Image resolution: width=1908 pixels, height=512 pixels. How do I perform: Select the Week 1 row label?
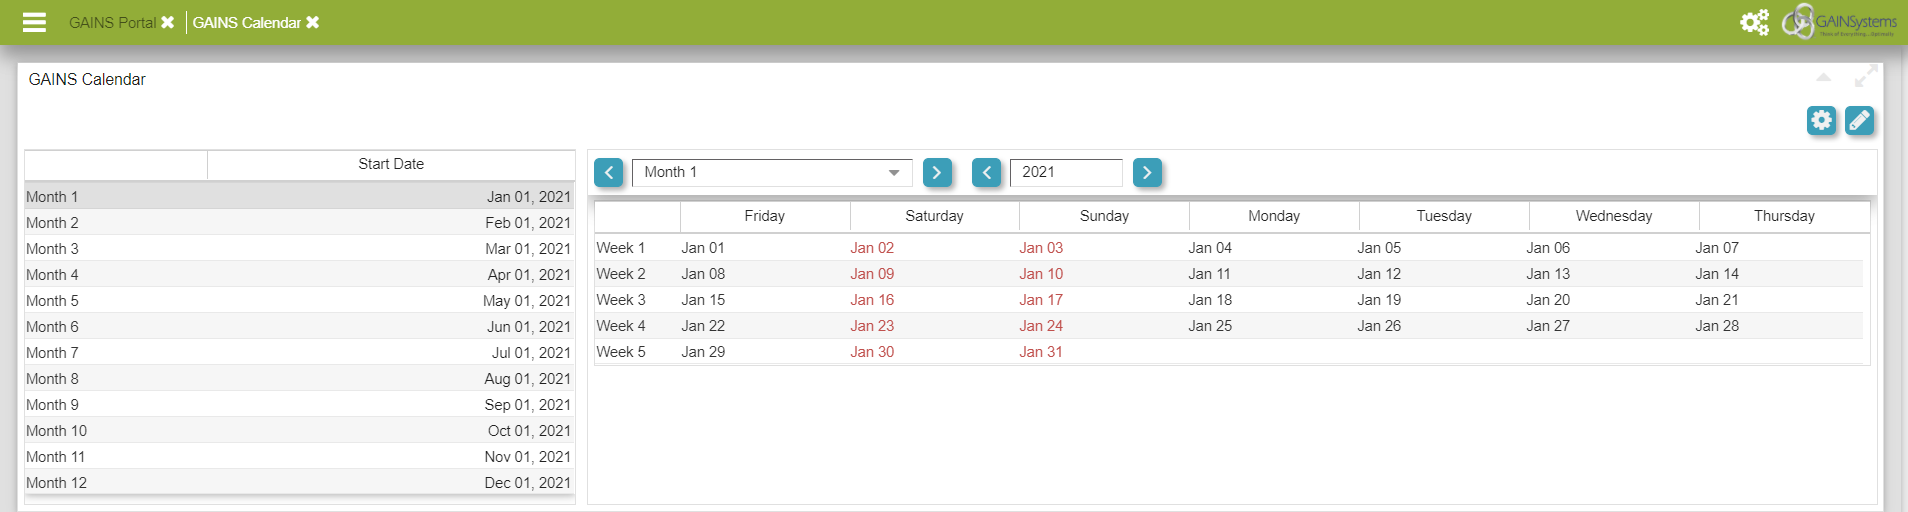tap(621, 248)
